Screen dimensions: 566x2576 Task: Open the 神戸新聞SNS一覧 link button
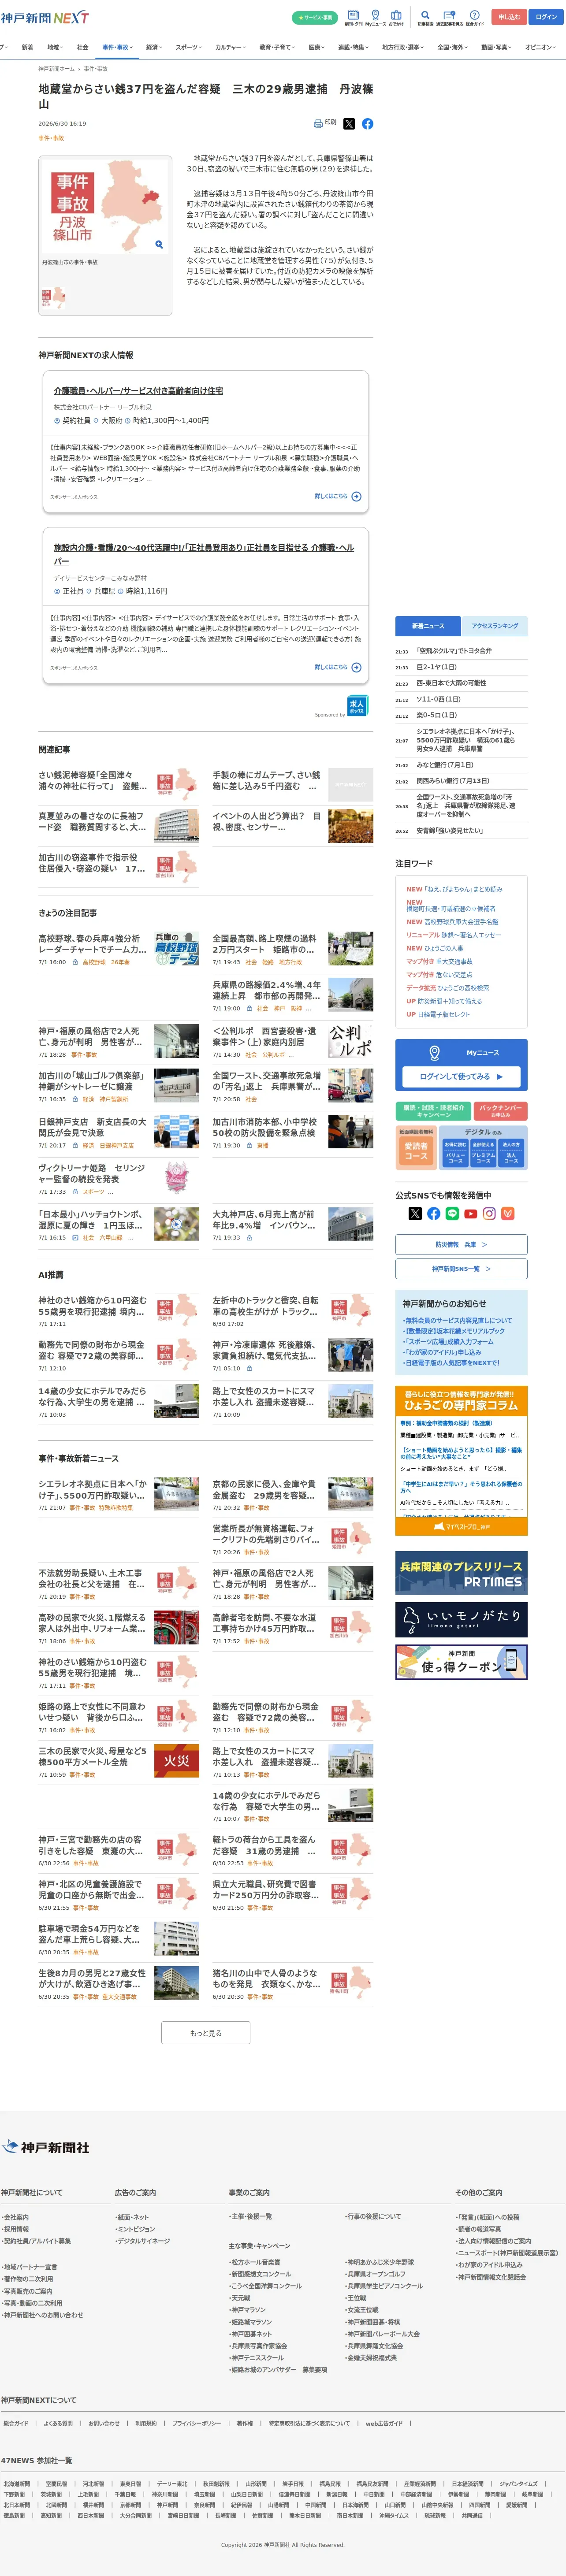[x=461, y=1269]
